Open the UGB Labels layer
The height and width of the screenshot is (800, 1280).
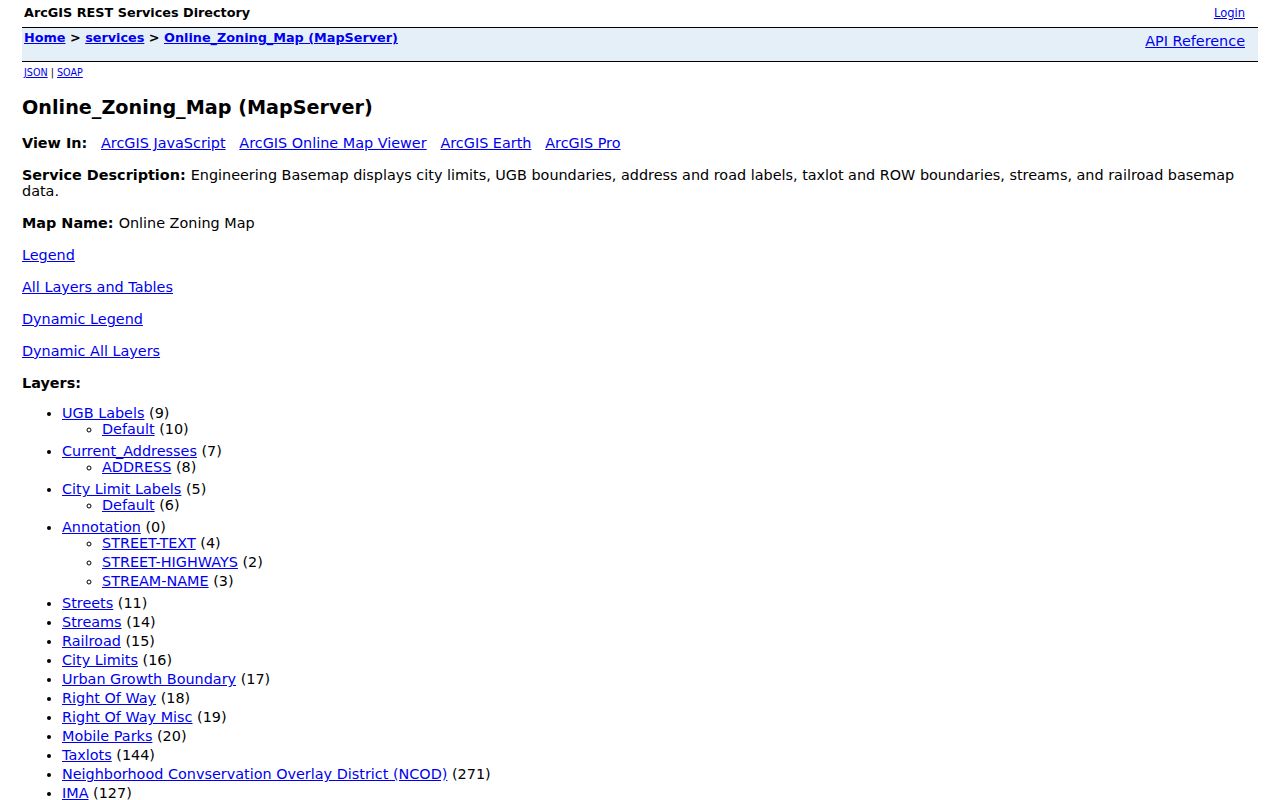(103, 413)
